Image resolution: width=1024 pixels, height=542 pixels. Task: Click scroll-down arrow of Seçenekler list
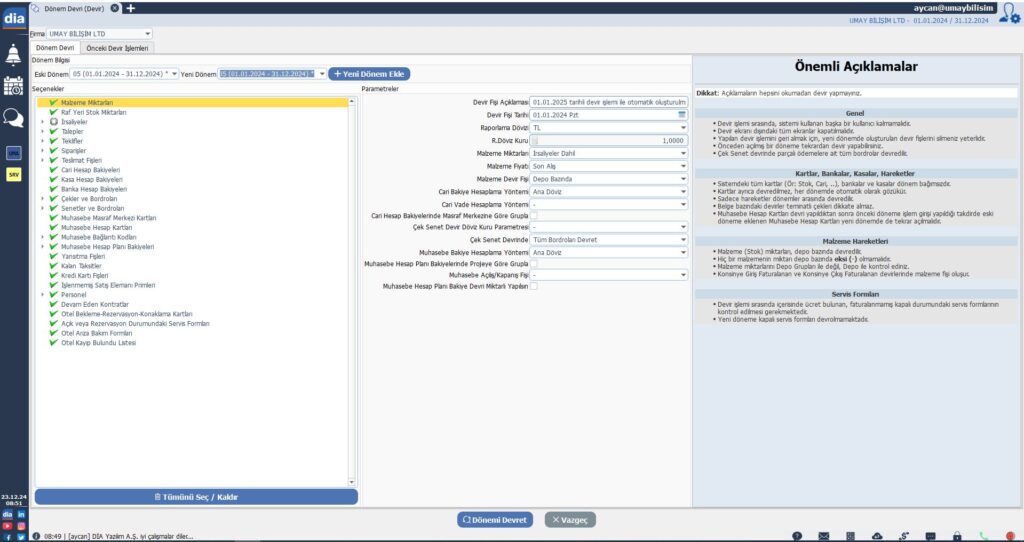point(352,482)
